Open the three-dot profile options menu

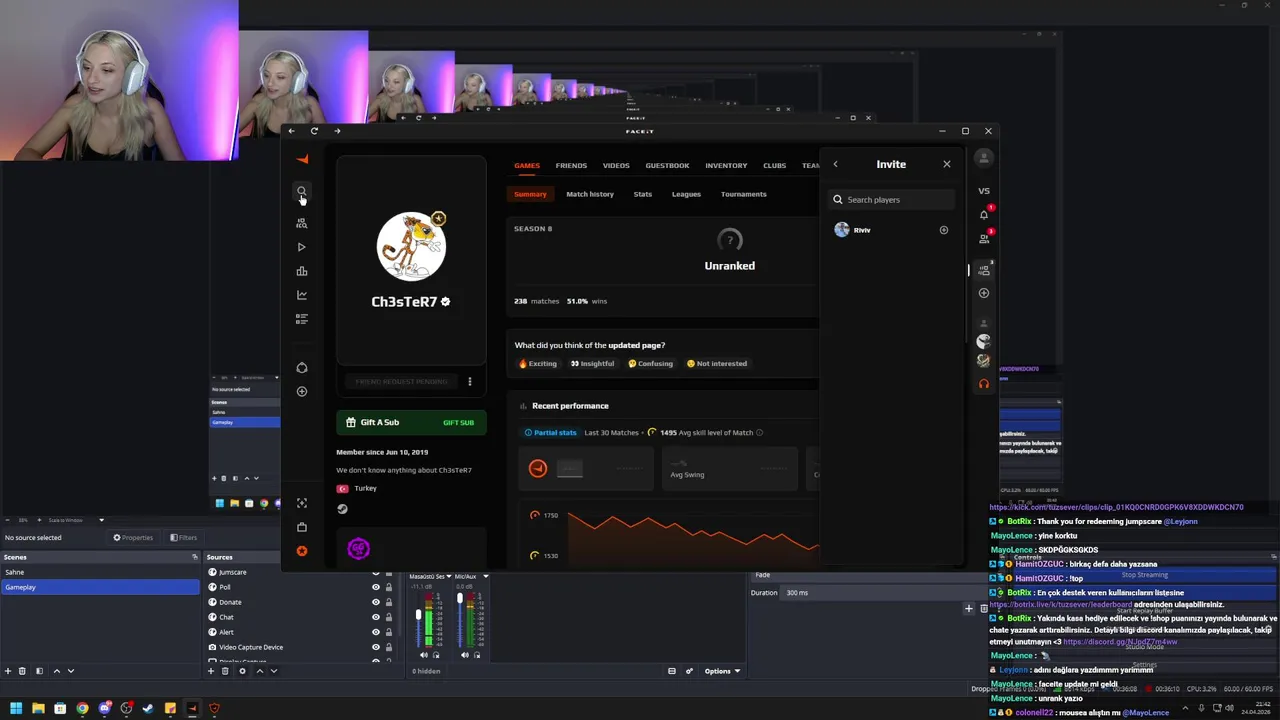click(x=469, y=381)
